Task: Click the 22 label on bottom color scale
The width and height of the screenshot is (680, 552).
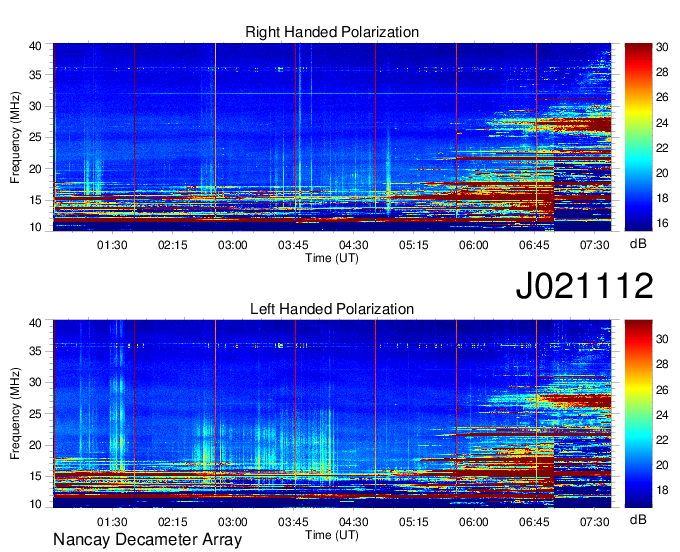Action: 662,440
